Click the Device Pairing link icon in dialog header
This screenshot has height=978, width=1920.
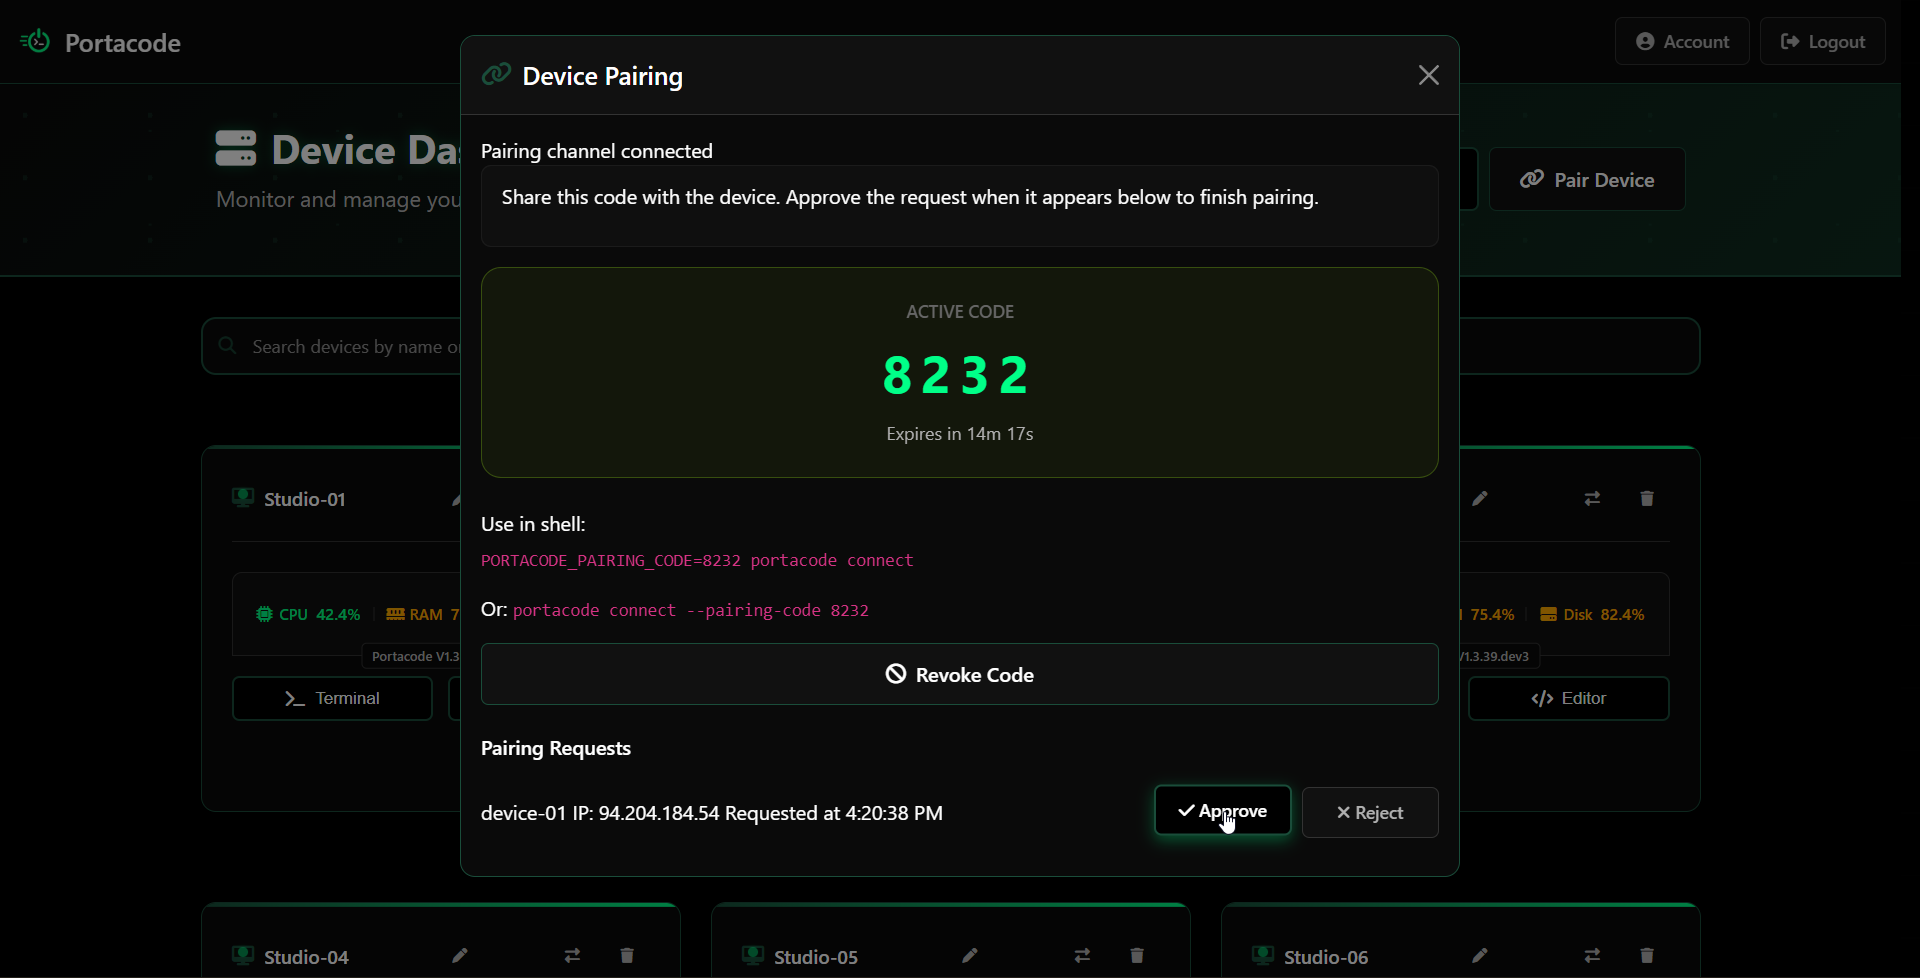coord(496,75)
